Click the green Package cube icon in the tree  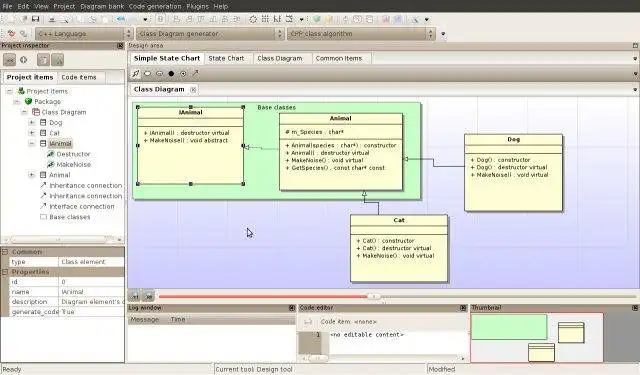[x=28, y=101]
